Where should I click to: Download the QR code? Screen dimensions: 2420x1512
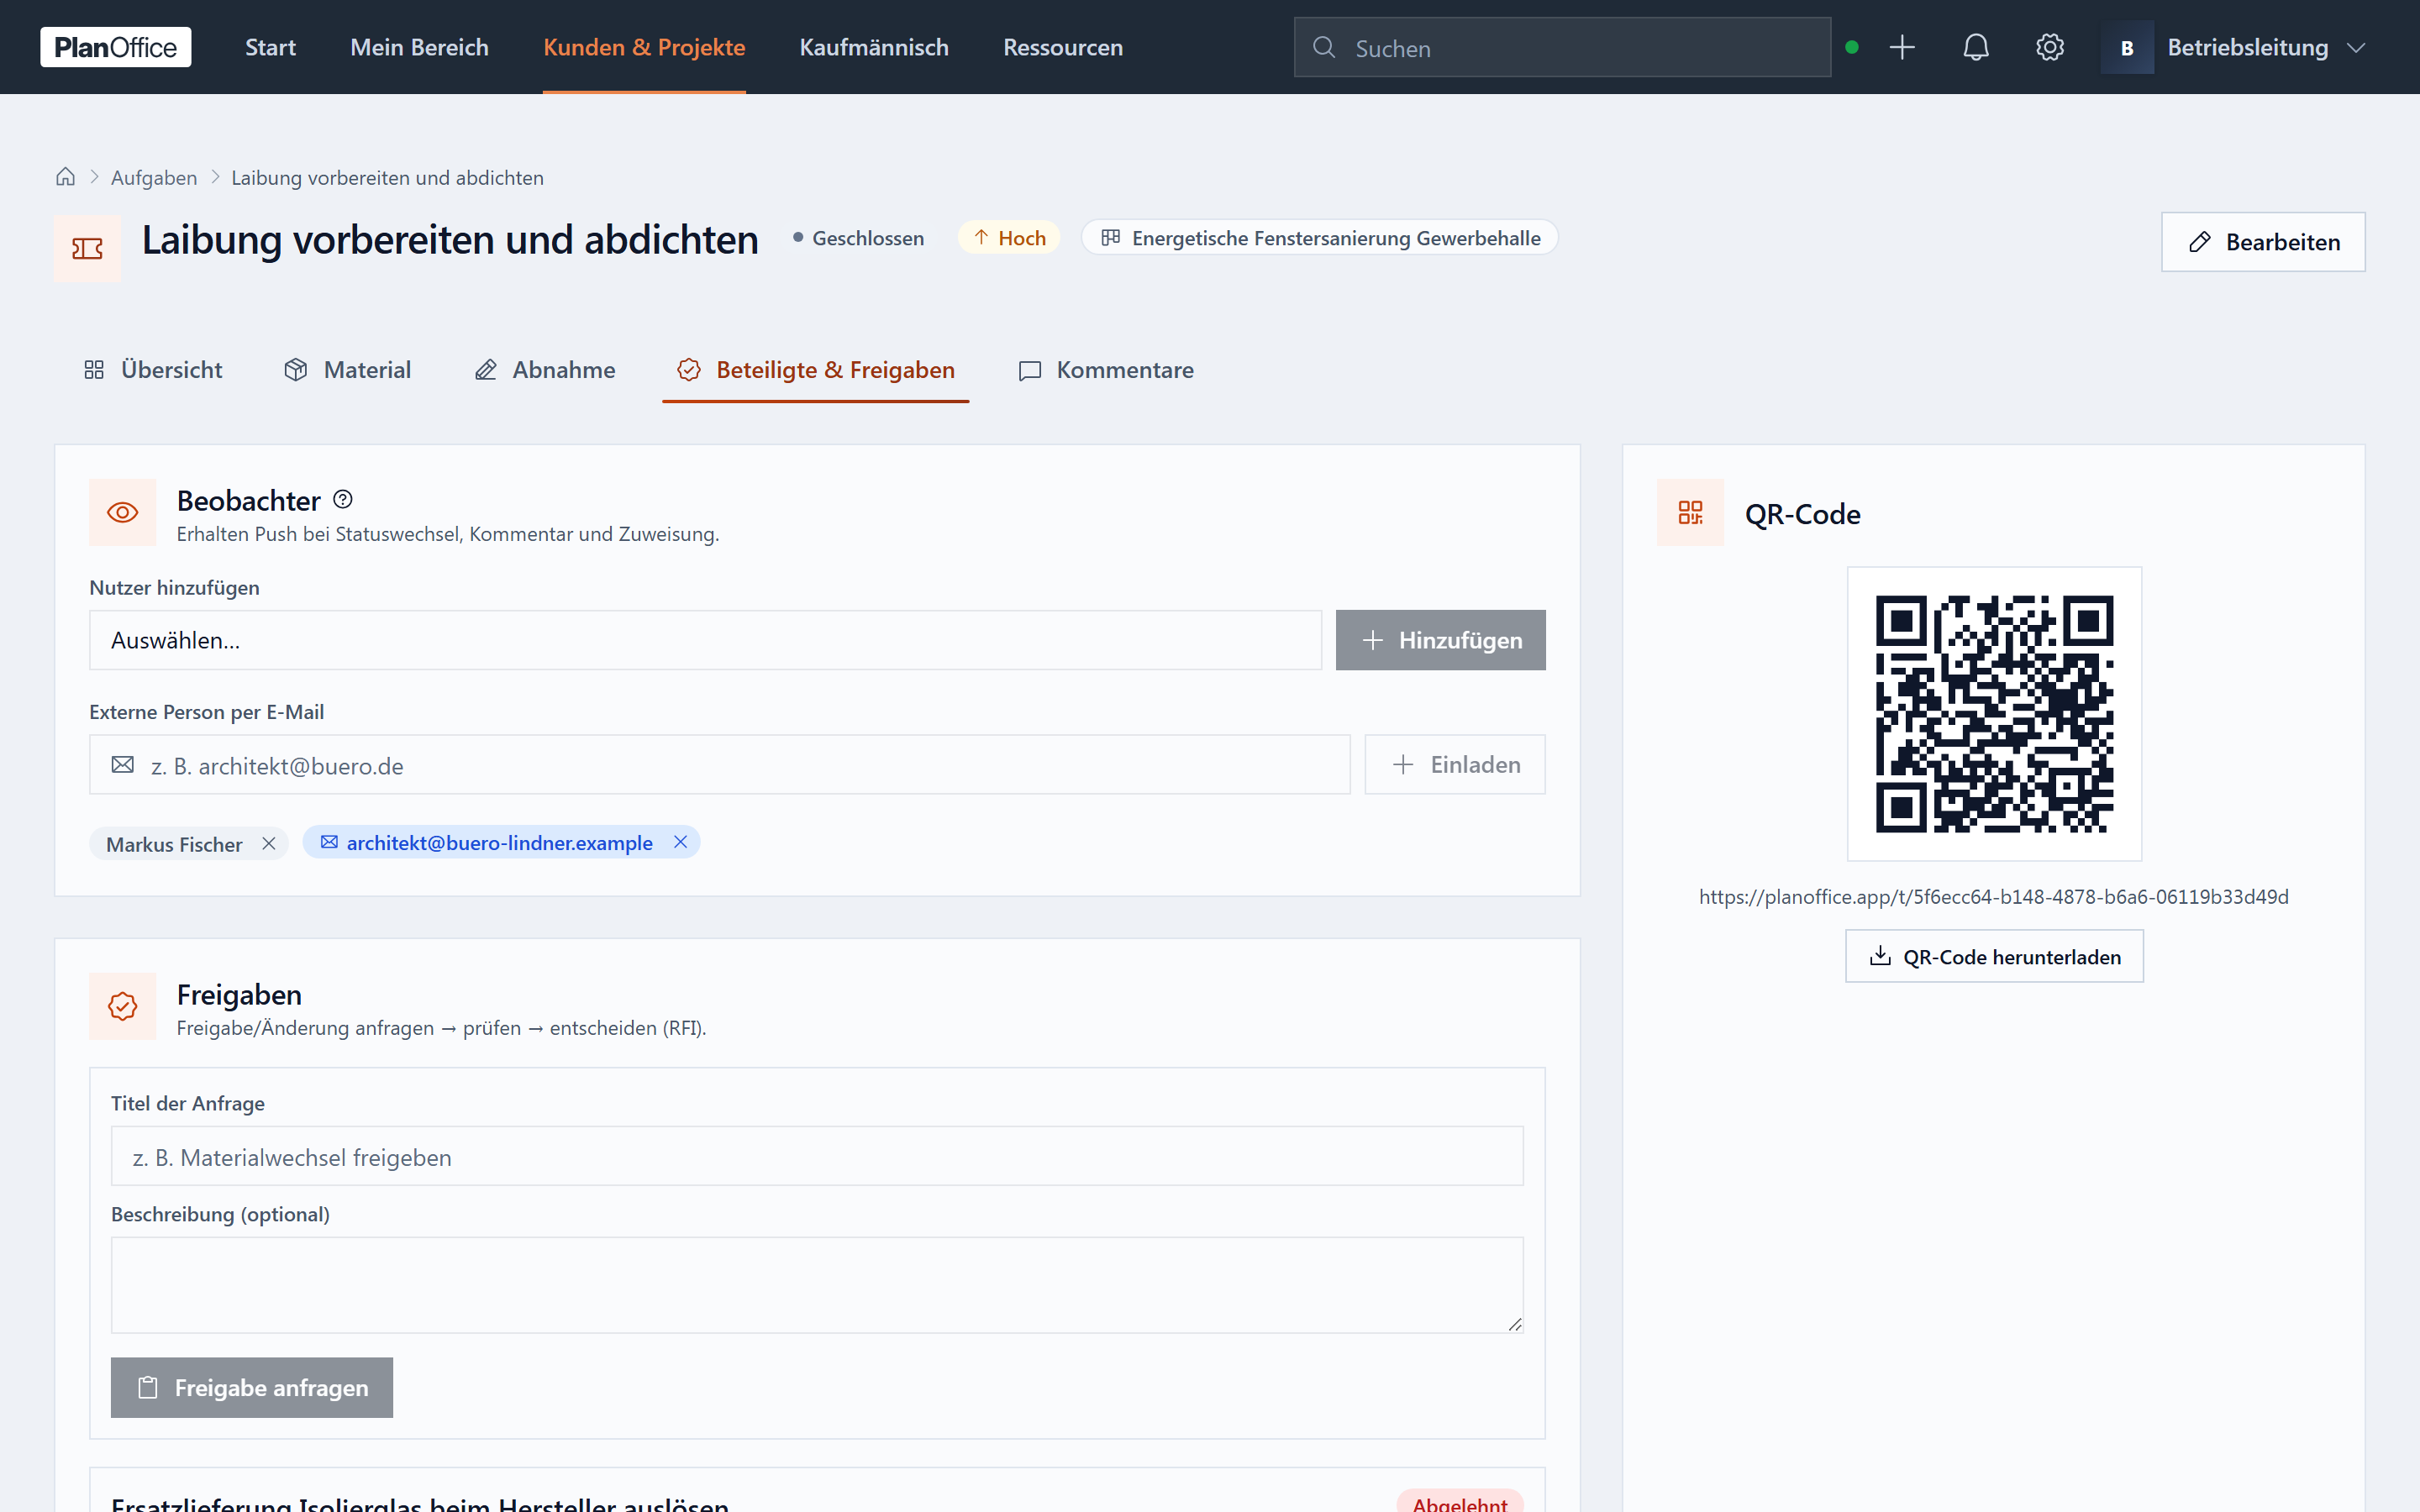(1994, 956)
